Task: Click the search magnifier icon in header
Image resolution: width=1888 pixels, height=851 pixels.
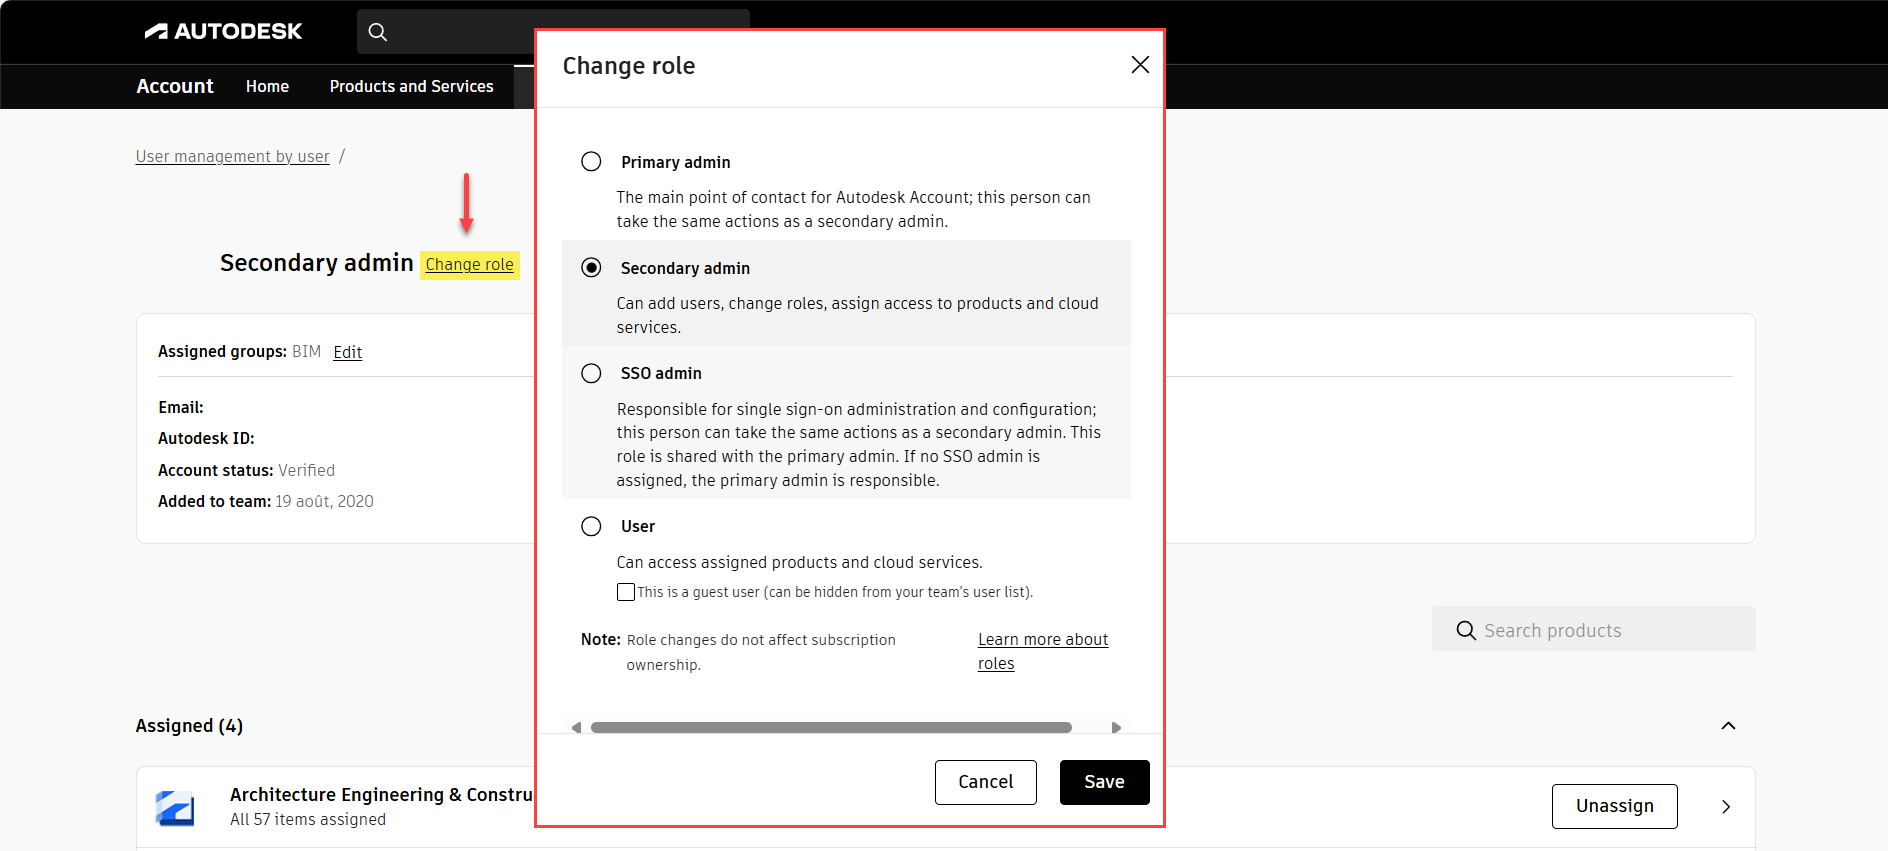Action: click(x=377, y=32)
